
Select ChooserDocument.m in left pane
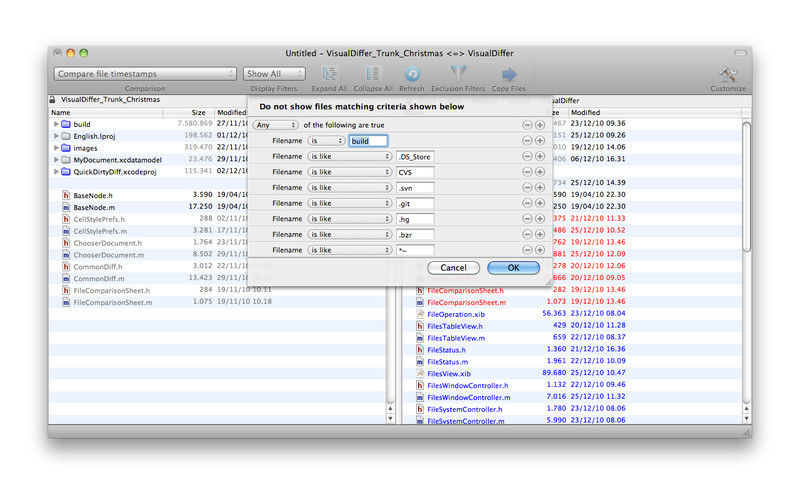click(x=109, y=255)
